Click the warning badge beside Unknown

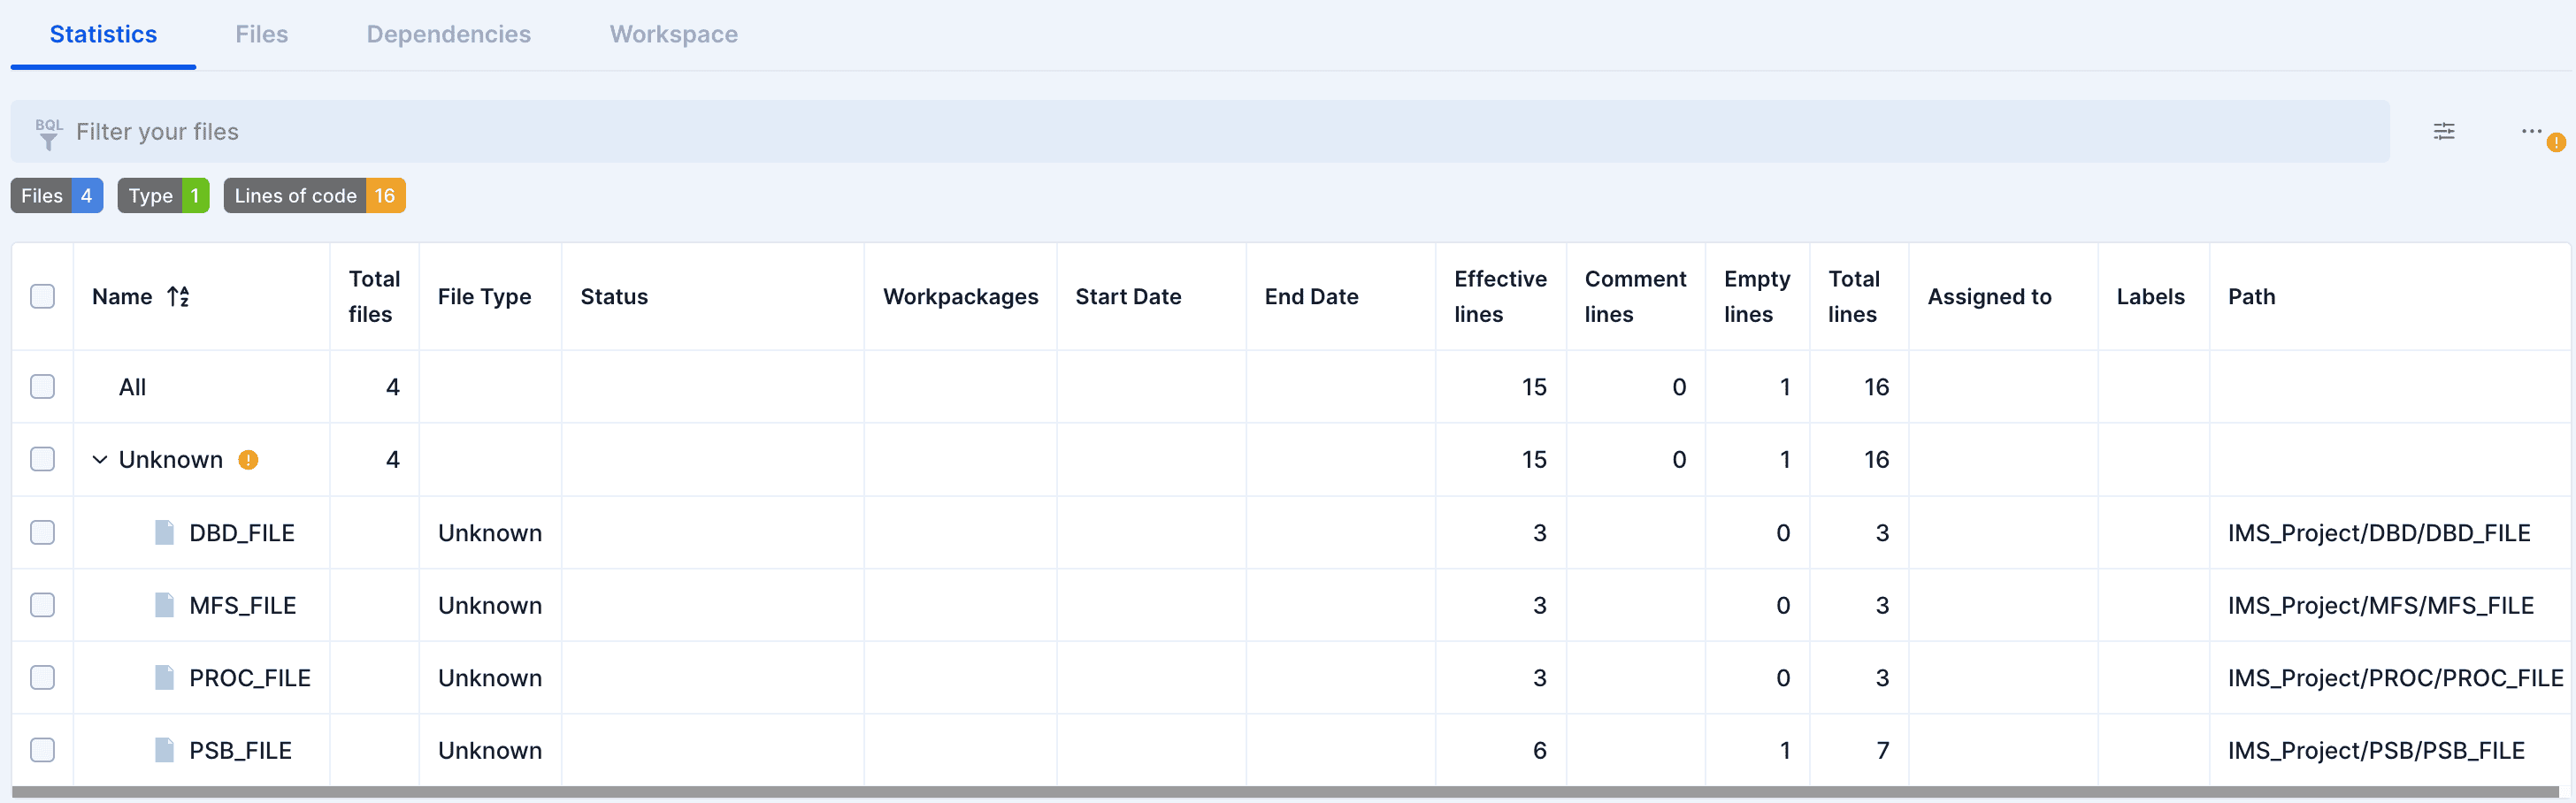click(248, 460)
